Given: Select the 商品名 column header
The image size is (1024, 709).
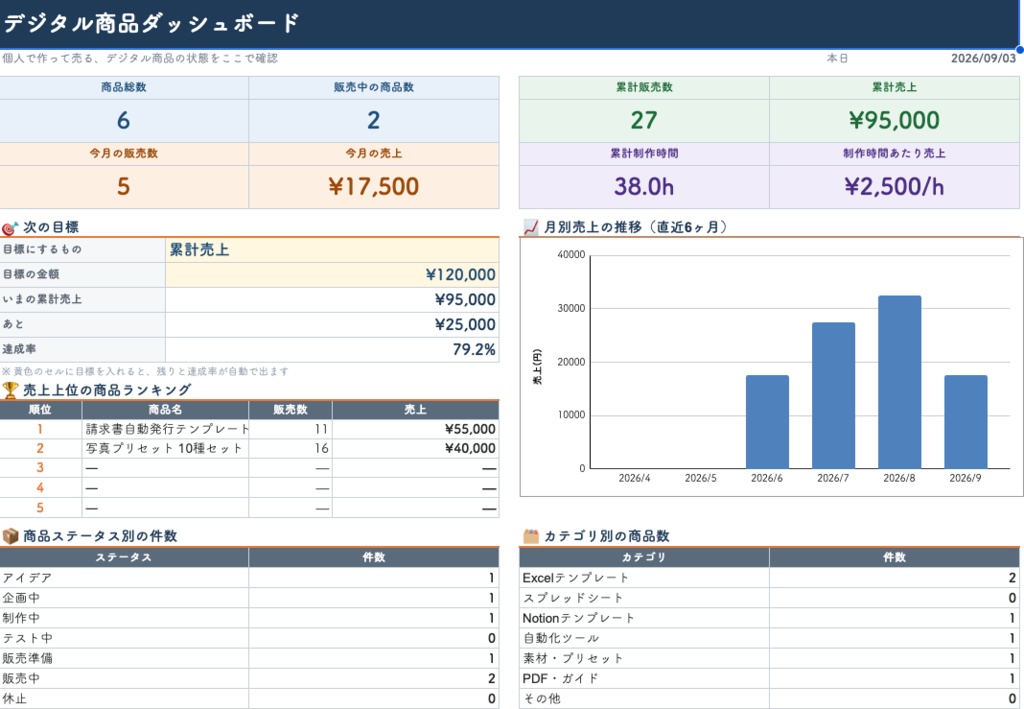Looking at the screenshot, I should 165,410.
